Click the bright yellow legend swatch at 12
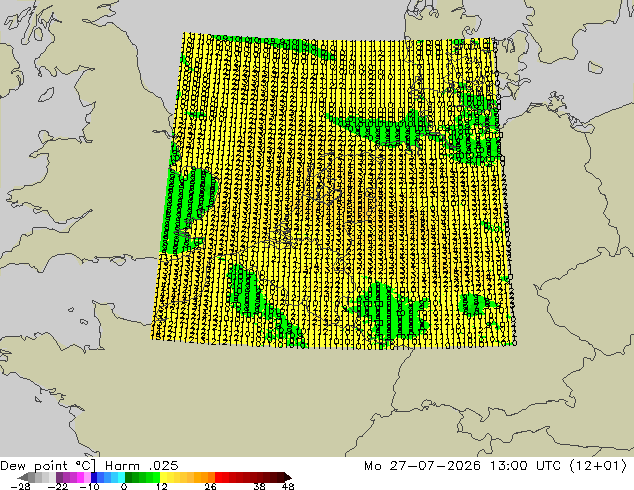Image resolution: width=634 pixels, height=490 pixels. (x=163, y=477)
